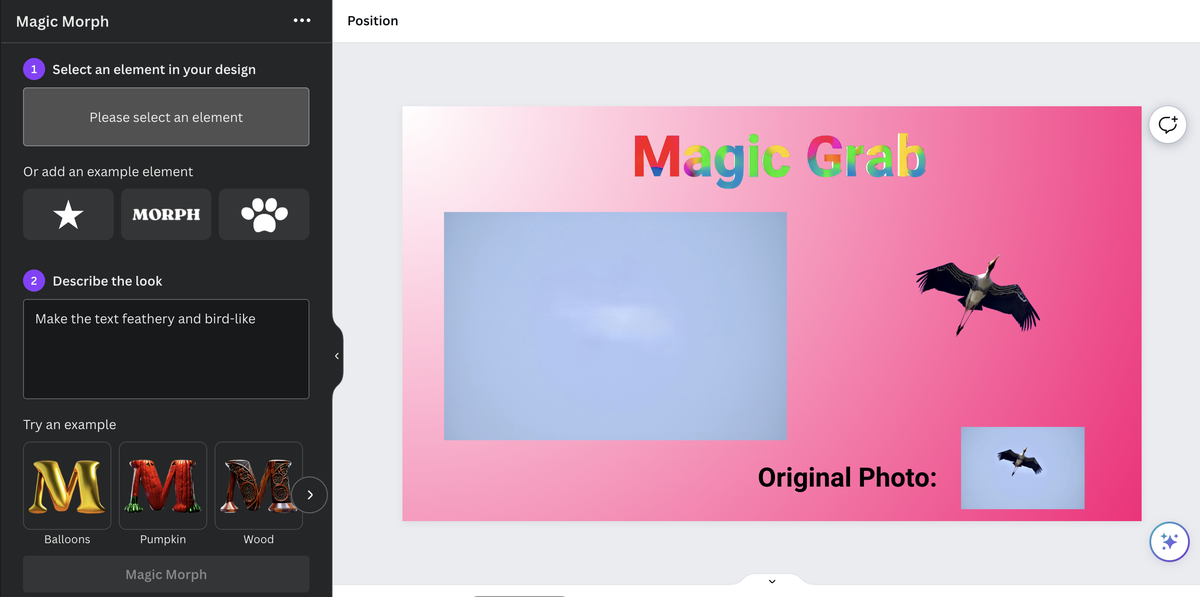Choose the Wood style example
This screenshot has width=1200, height=597.
click(258, 484)
